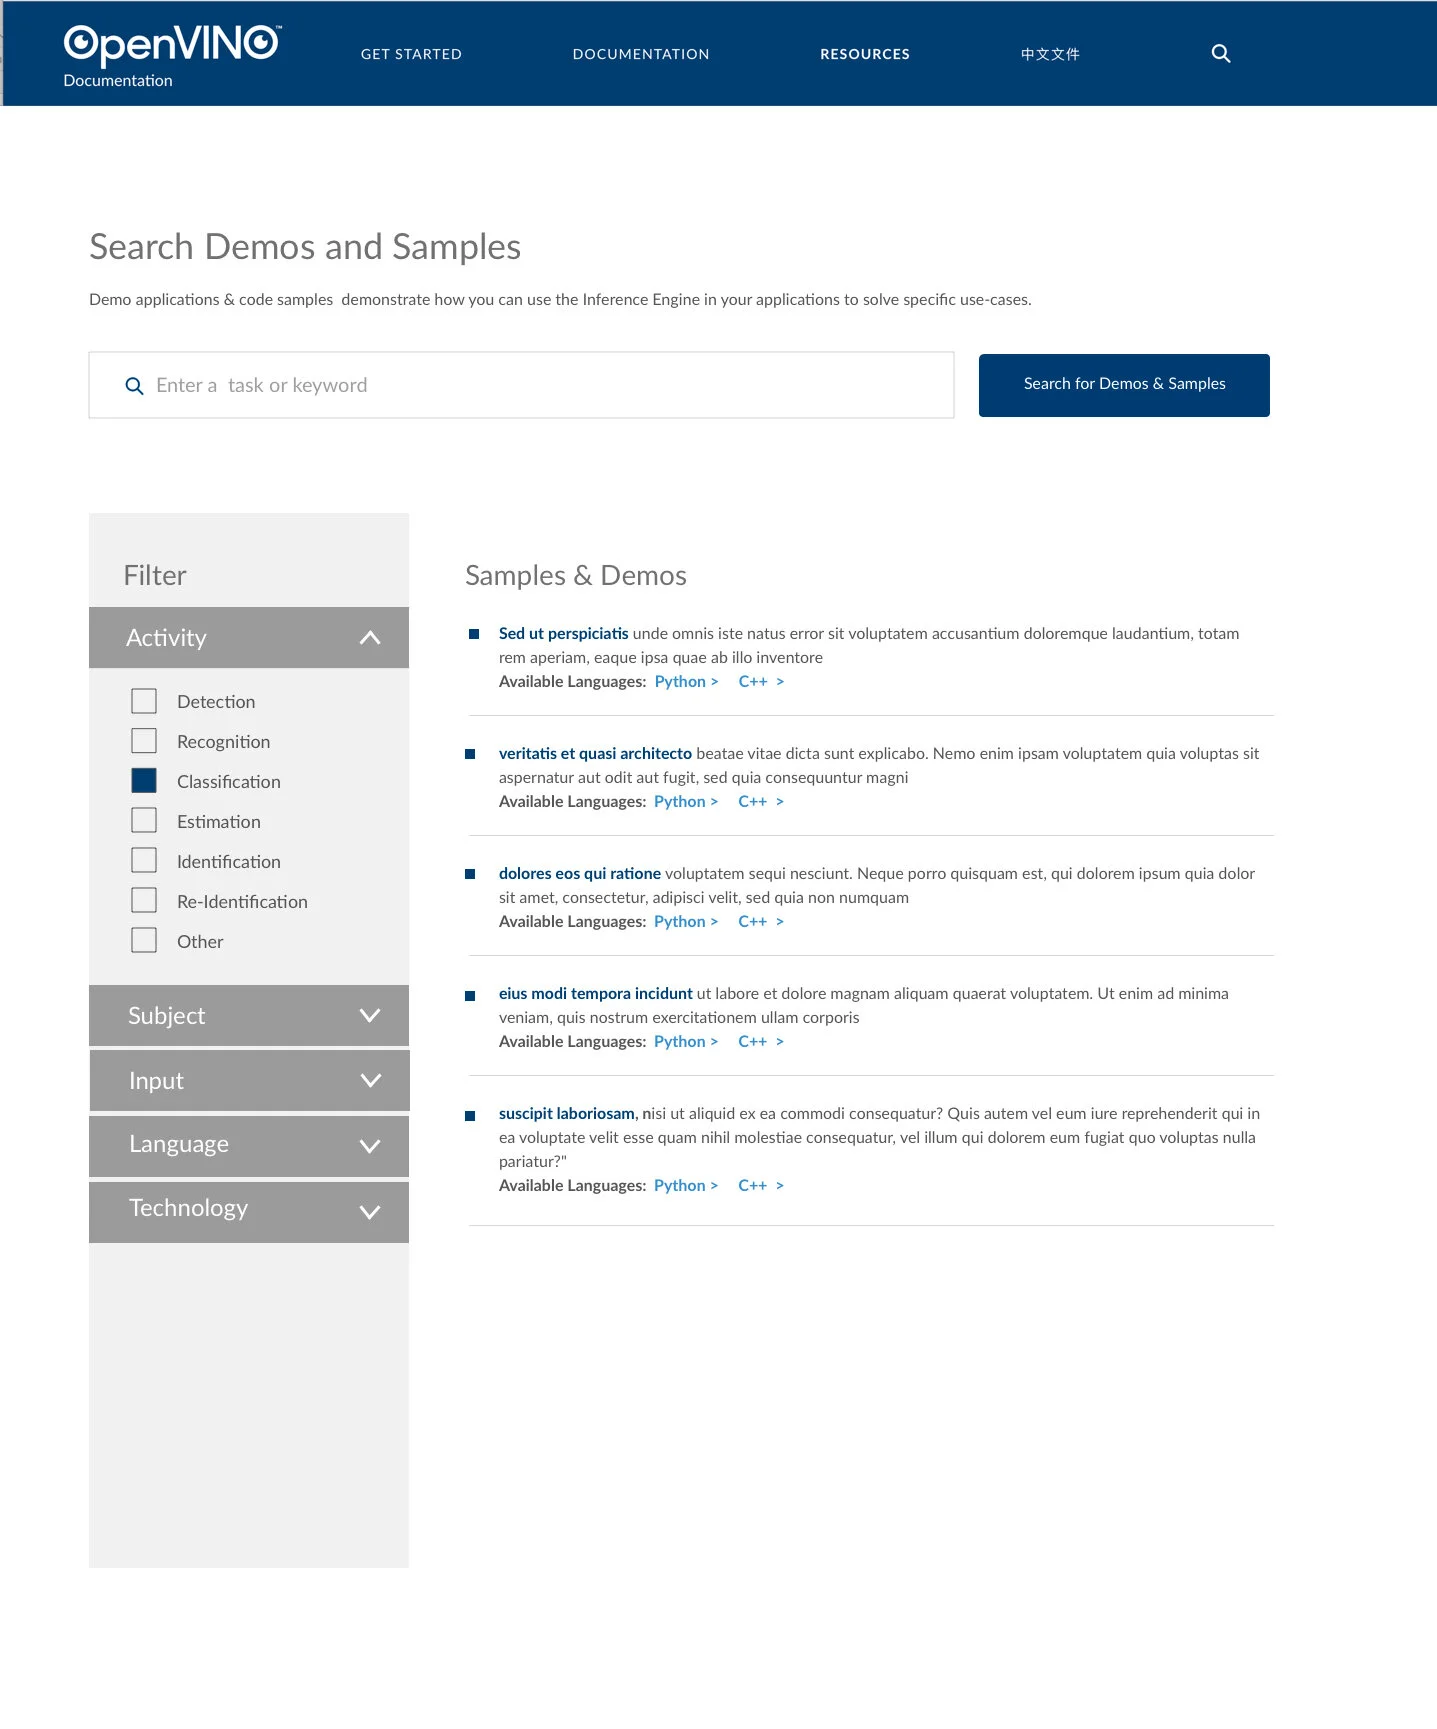1437x1729 pixels.
Task: Click the OpenVINO Documentation logo
Action: point(171,56)
